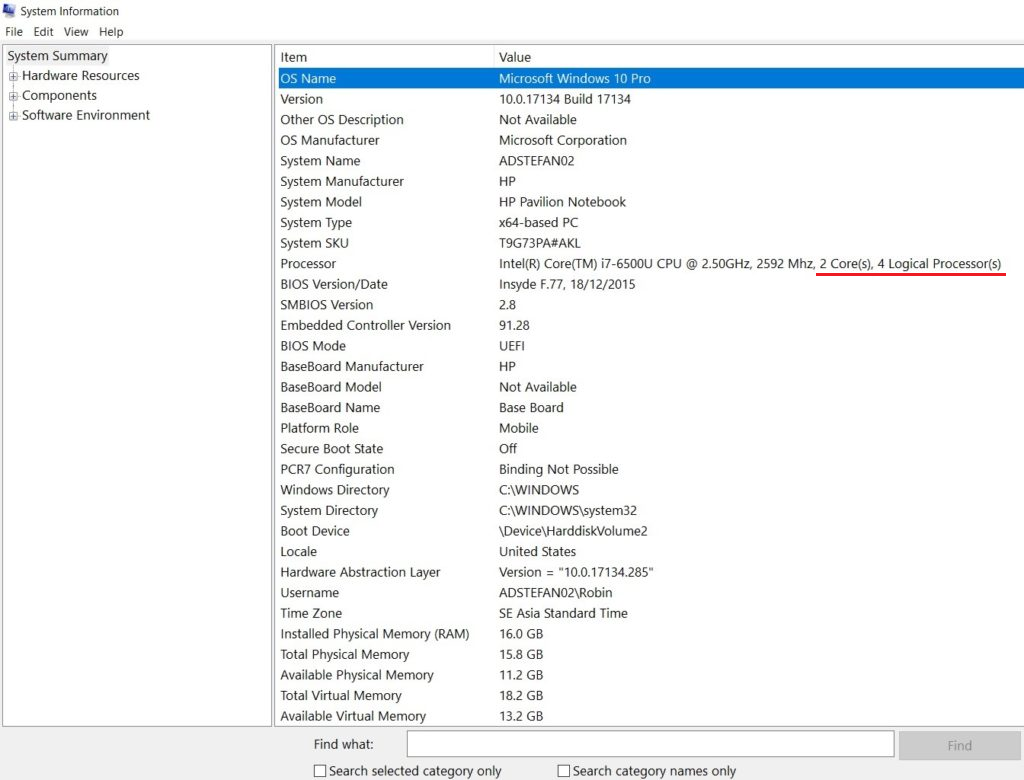The width and height of the screenshot is (1024, 780).
Task: Open the Help menu
Action: click(x=110, y=31)
